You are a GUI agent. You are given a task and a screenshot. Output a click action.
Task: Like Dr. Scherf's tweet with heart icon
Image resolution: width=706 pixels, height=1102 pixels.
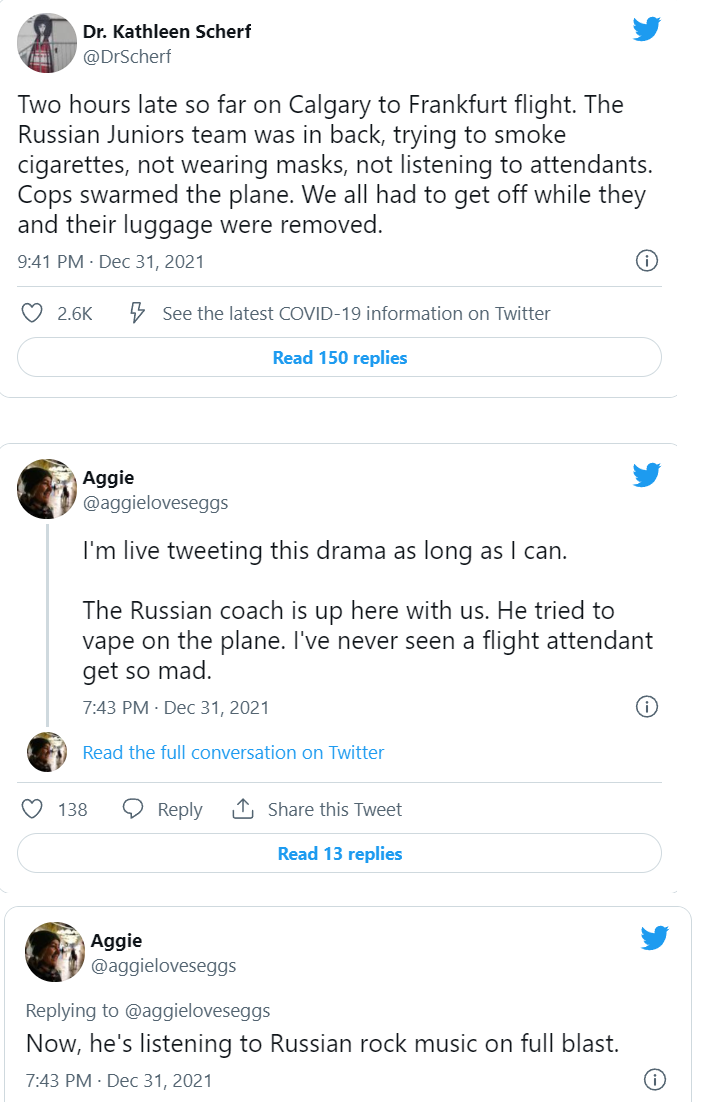pyautogui.click(x=32, y=313)
